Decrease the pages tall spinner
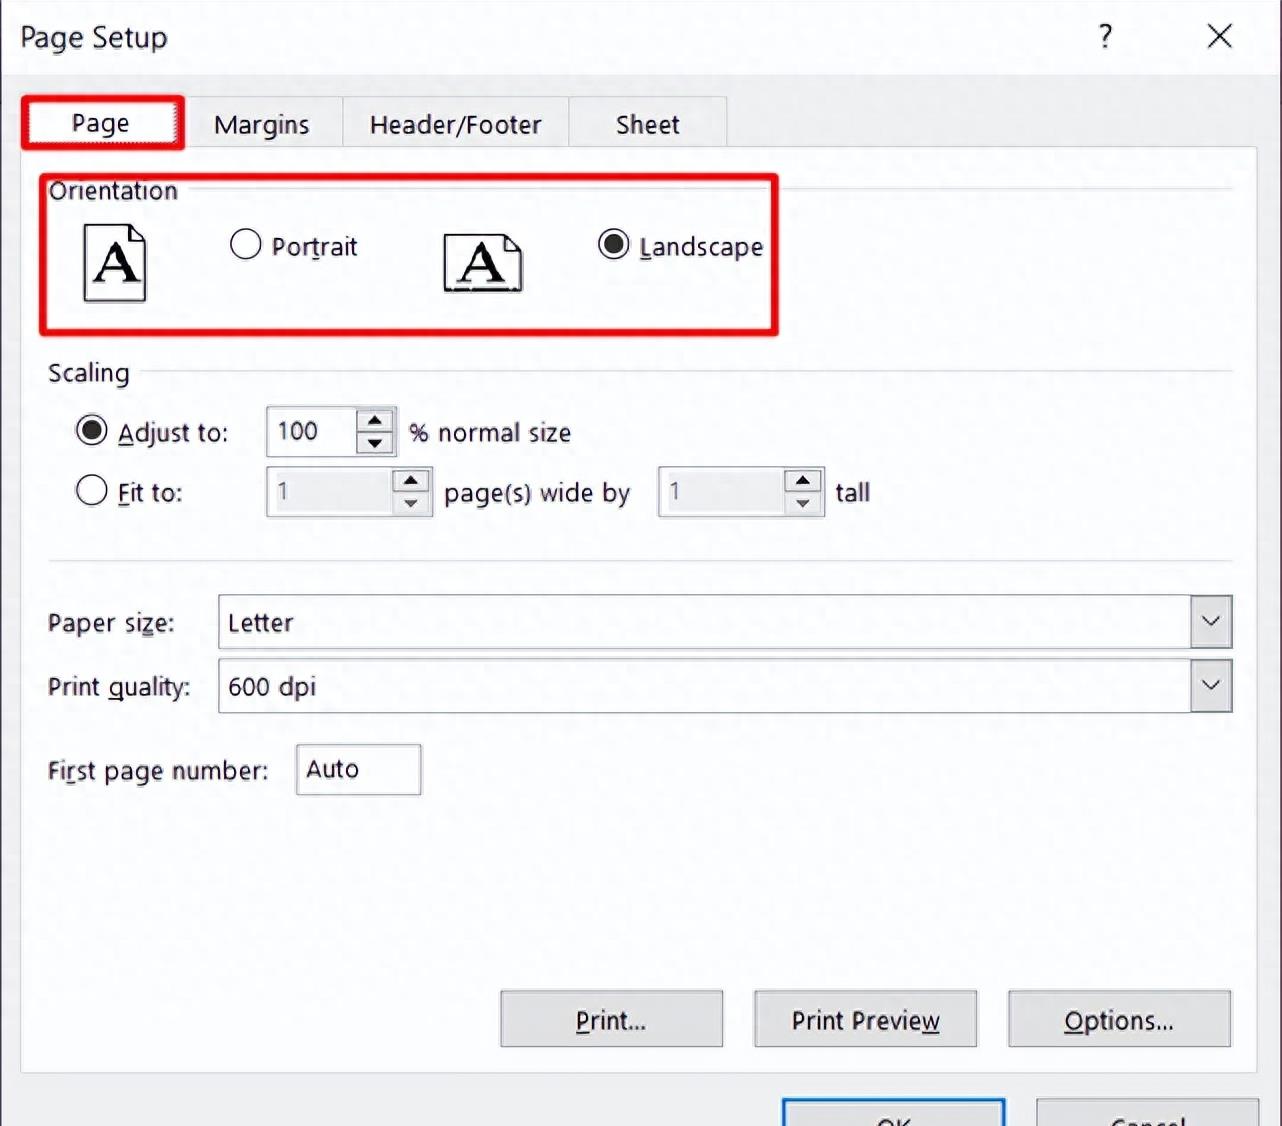 (803, 503)
